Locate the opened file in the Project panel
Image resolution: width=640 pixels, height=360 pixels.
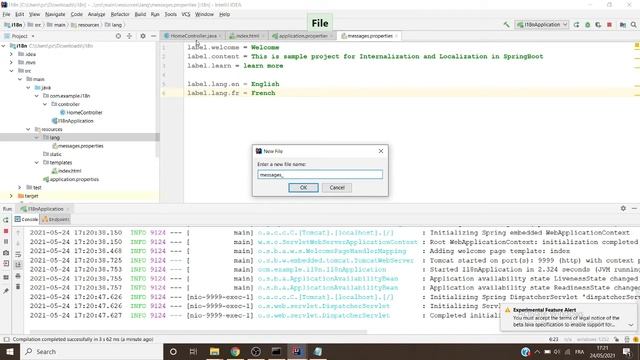(x=118, y=36)
